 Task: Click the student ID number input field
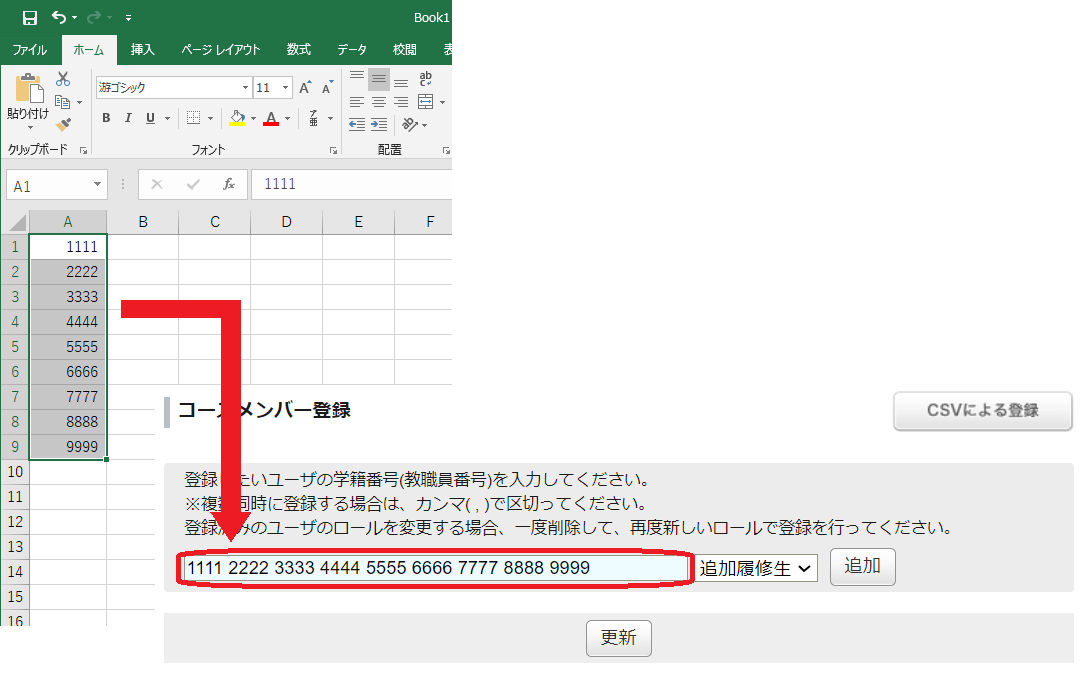(x=435, y=568)
